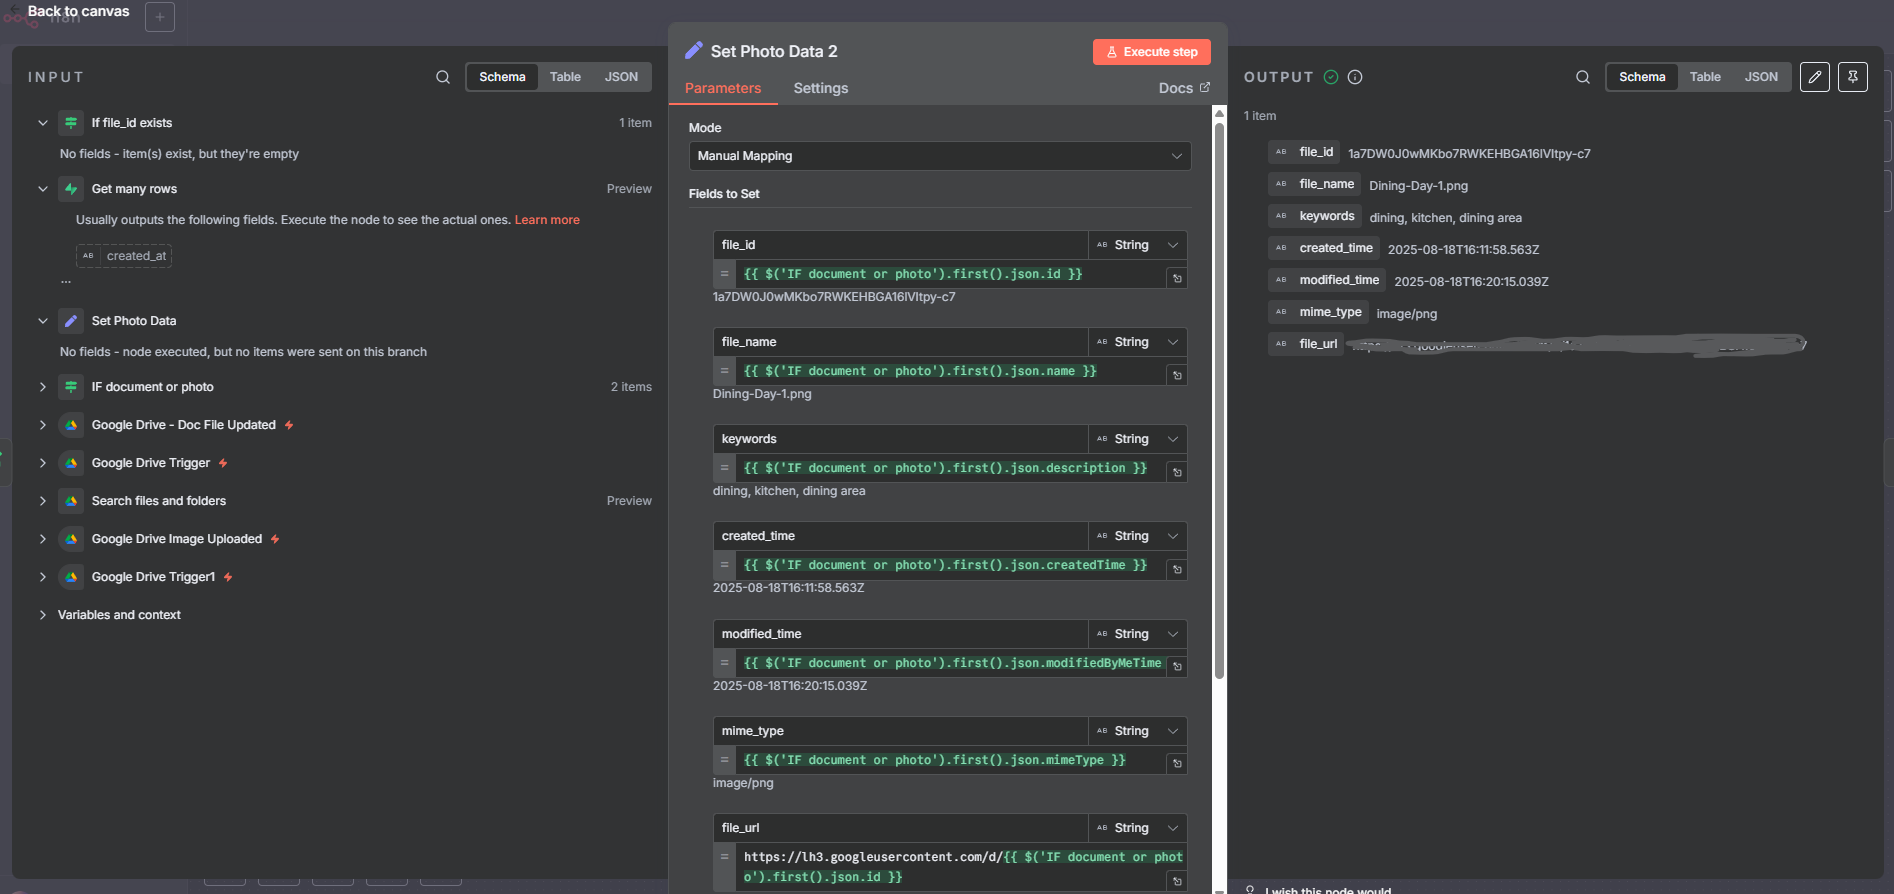Pin the output data with pin icon
The height and width of the screenshot is (894, 1894).
click(1853, 77)
